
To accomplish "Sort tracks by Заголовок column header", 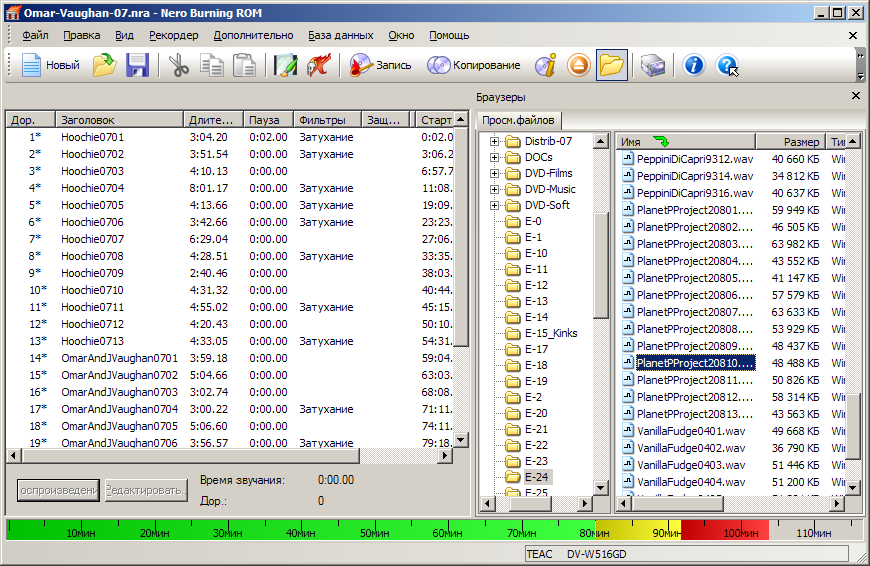I will 119,119.
